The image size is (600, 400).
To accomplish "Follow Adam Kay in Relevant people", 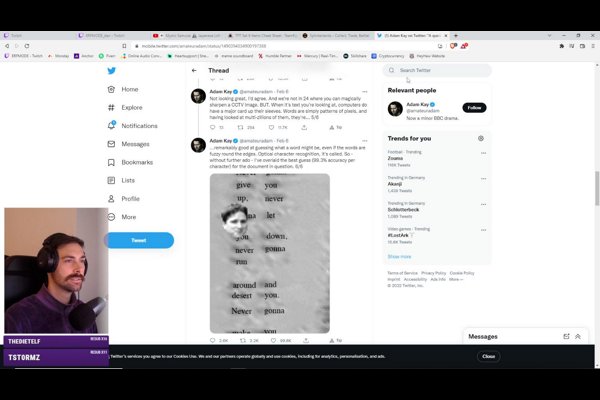I will coord(474,107).
